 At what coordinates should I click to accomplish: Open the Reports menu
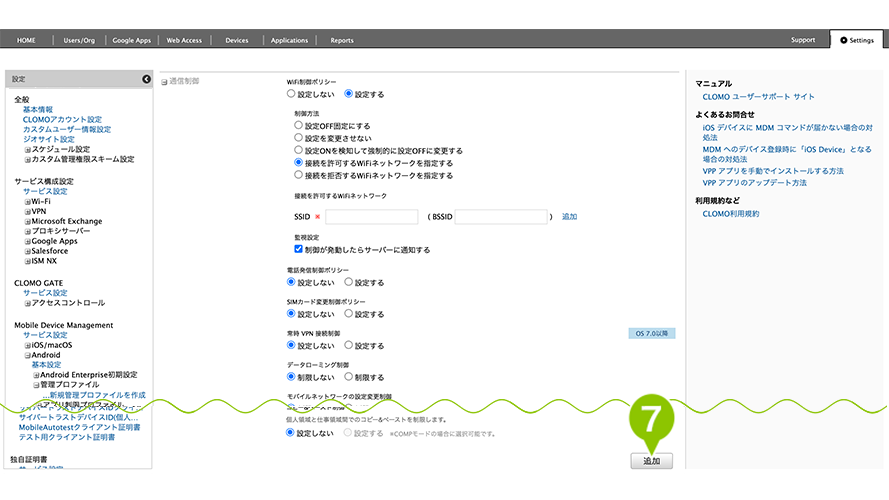pyautogui.click(x=342, y=40)
